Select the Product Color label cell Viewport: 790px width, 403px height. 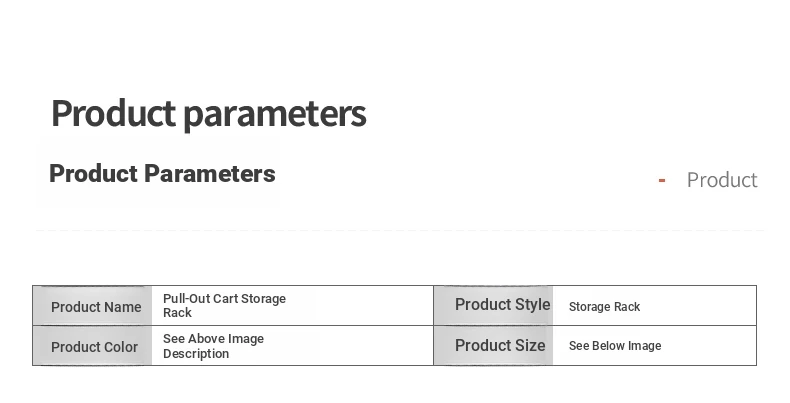94,347
